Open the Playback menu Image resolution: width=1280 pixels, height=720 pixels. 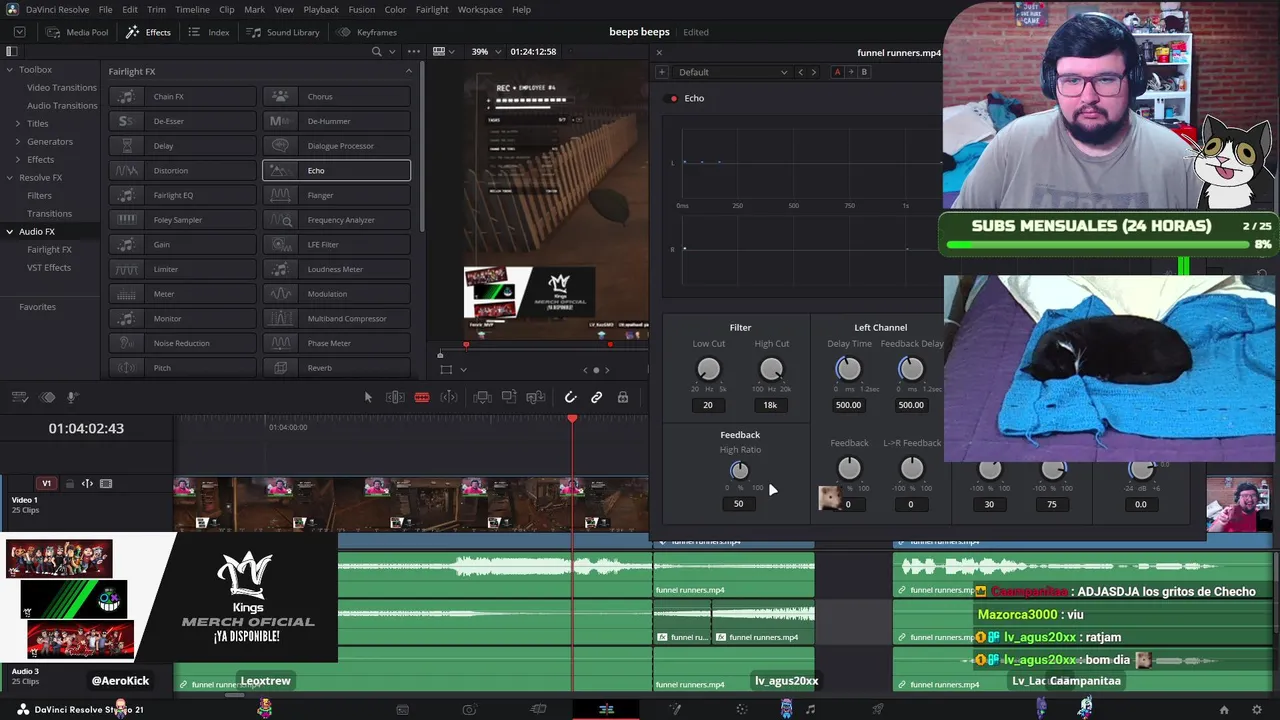pos(321,9)
